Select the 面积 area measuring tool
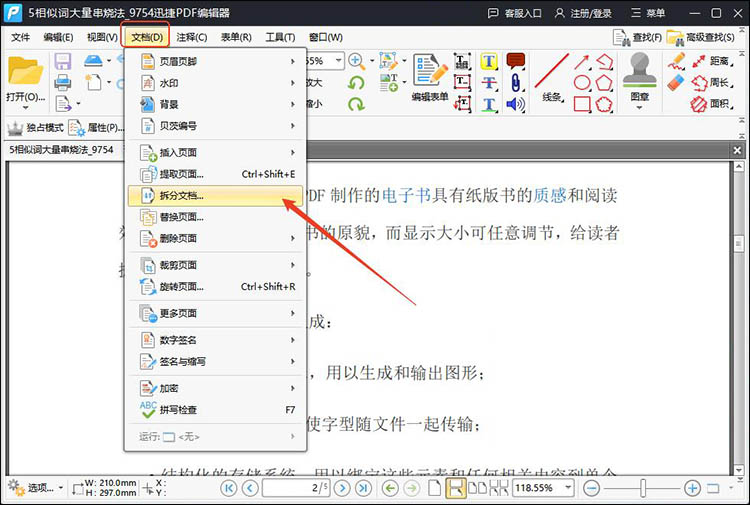 point(712,104)
